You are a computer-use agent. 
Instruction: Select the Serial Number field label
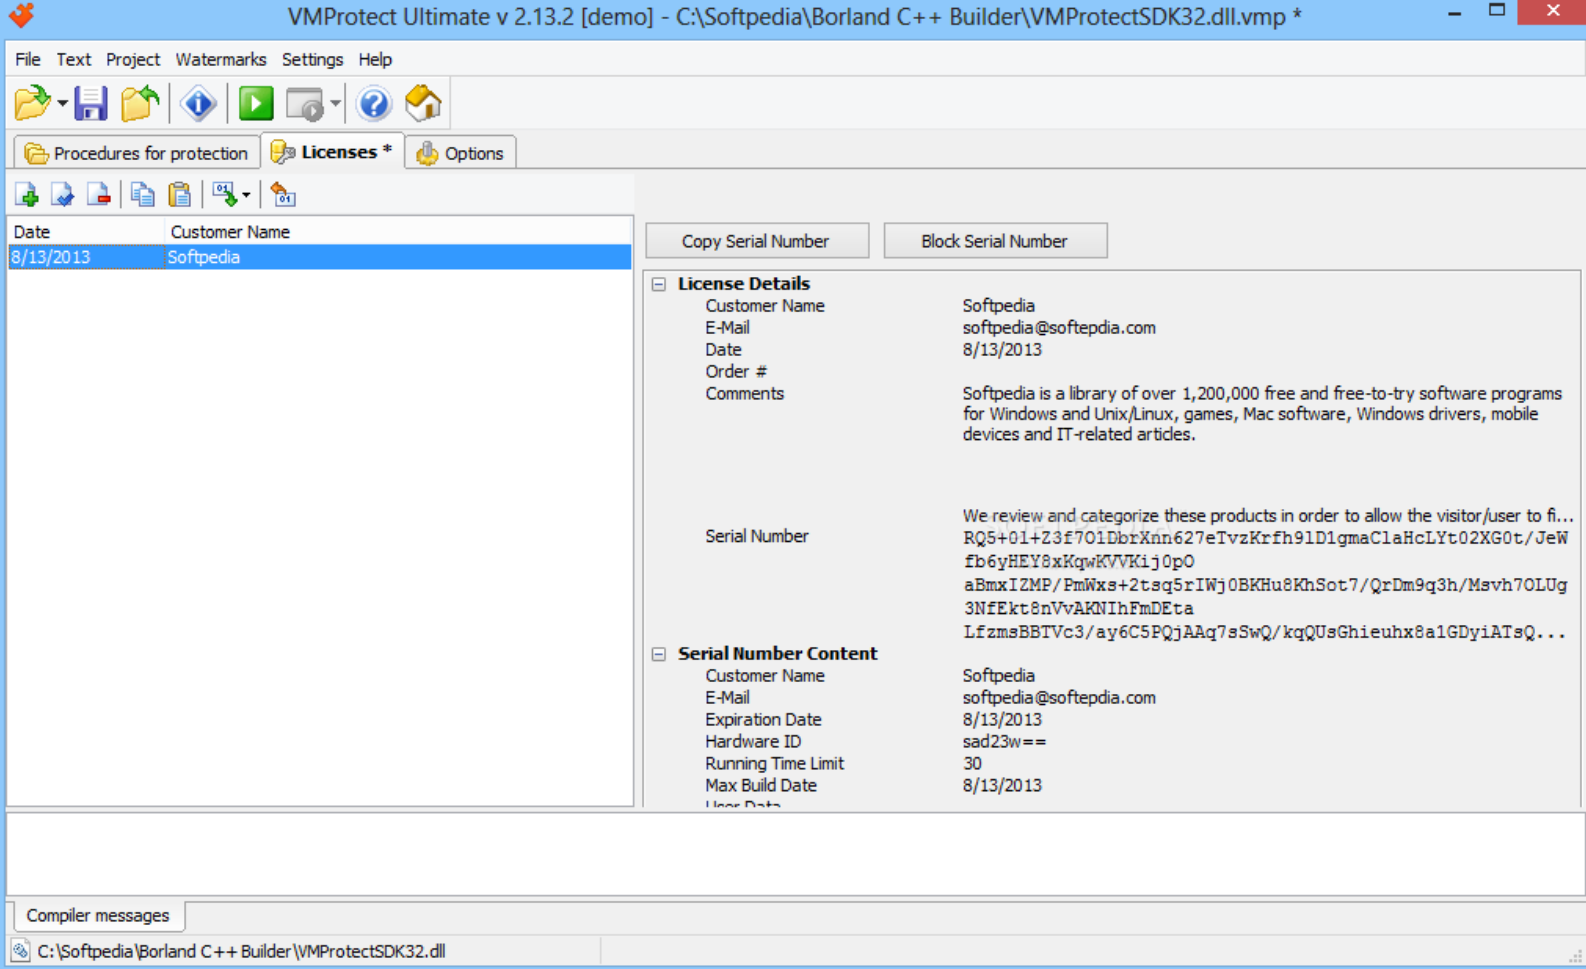(x=757, y=536)
